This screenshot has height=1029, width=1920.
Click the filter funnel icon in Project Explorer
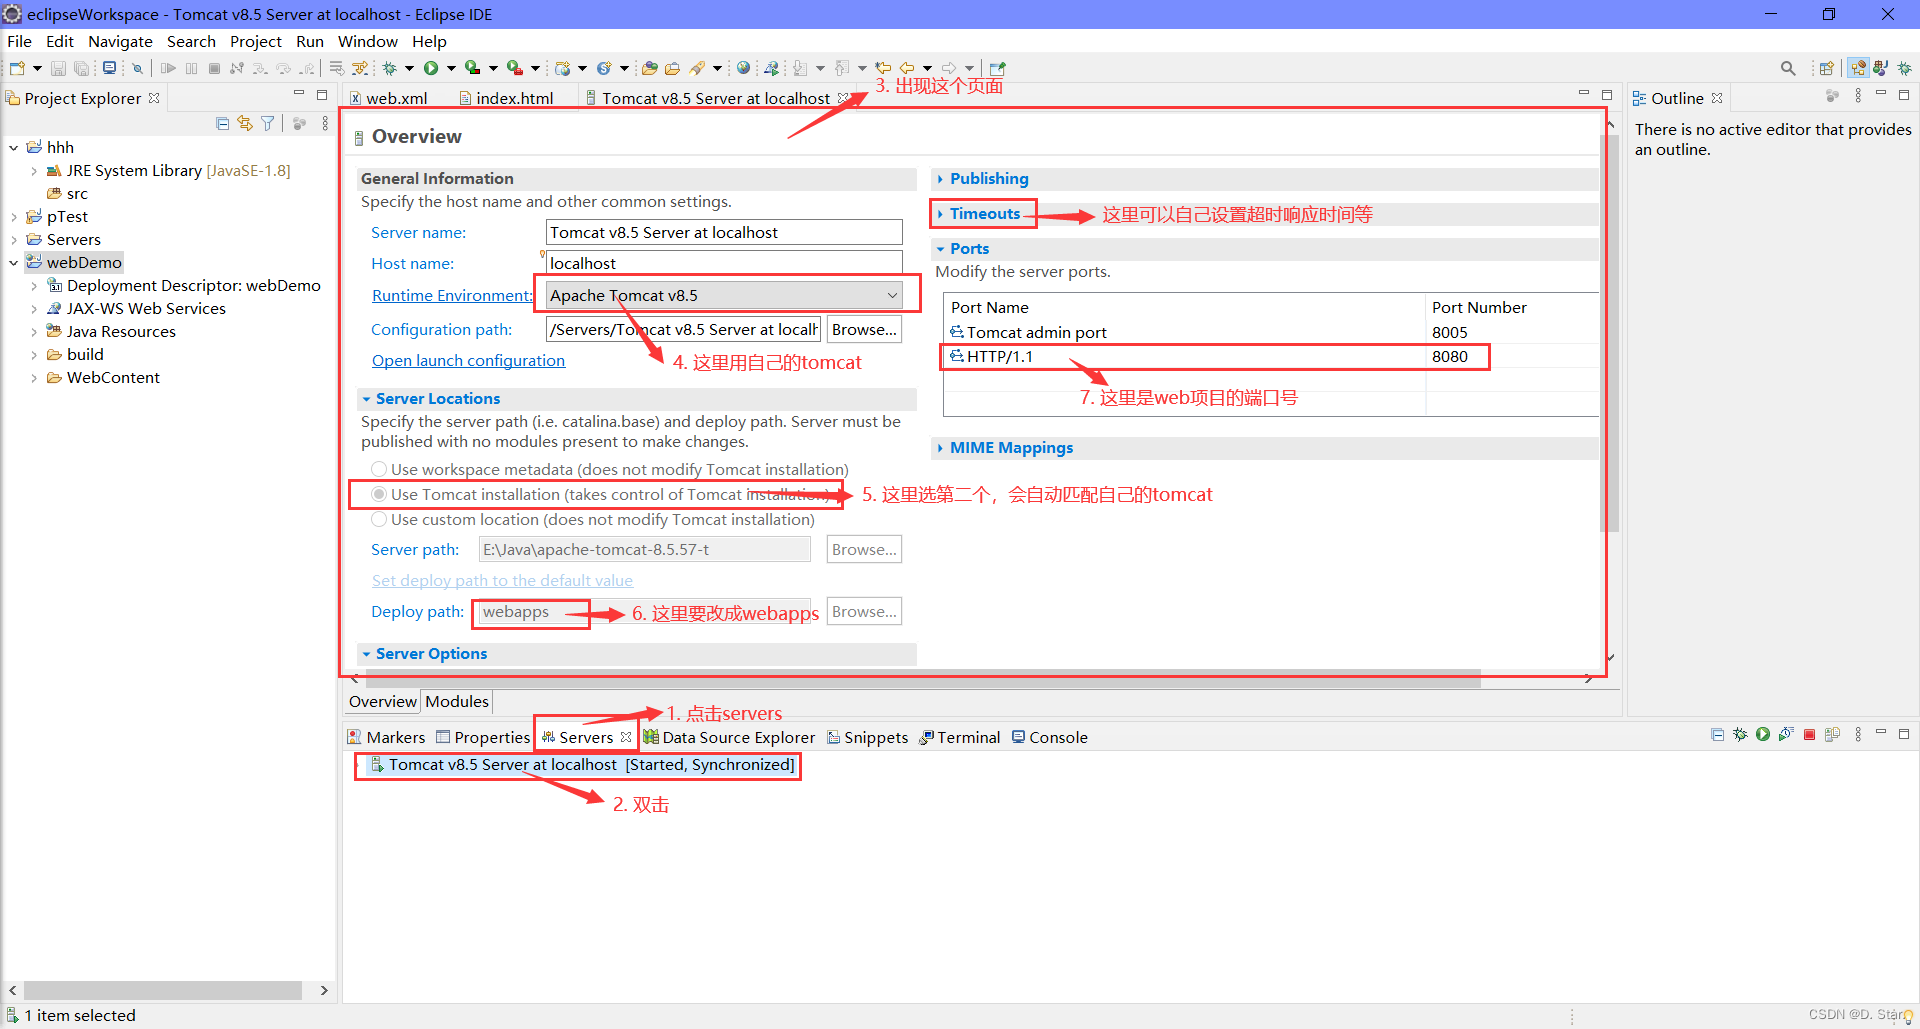tap(268, 123)
